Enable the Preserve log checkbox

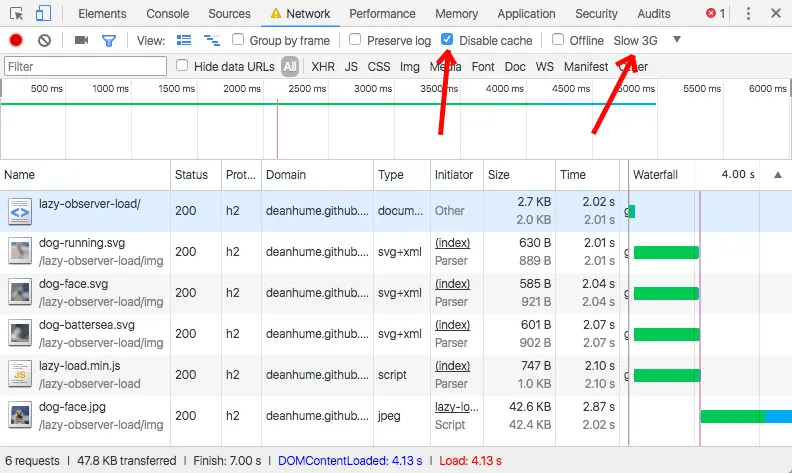pyautogui.click(x=355, y=39)
